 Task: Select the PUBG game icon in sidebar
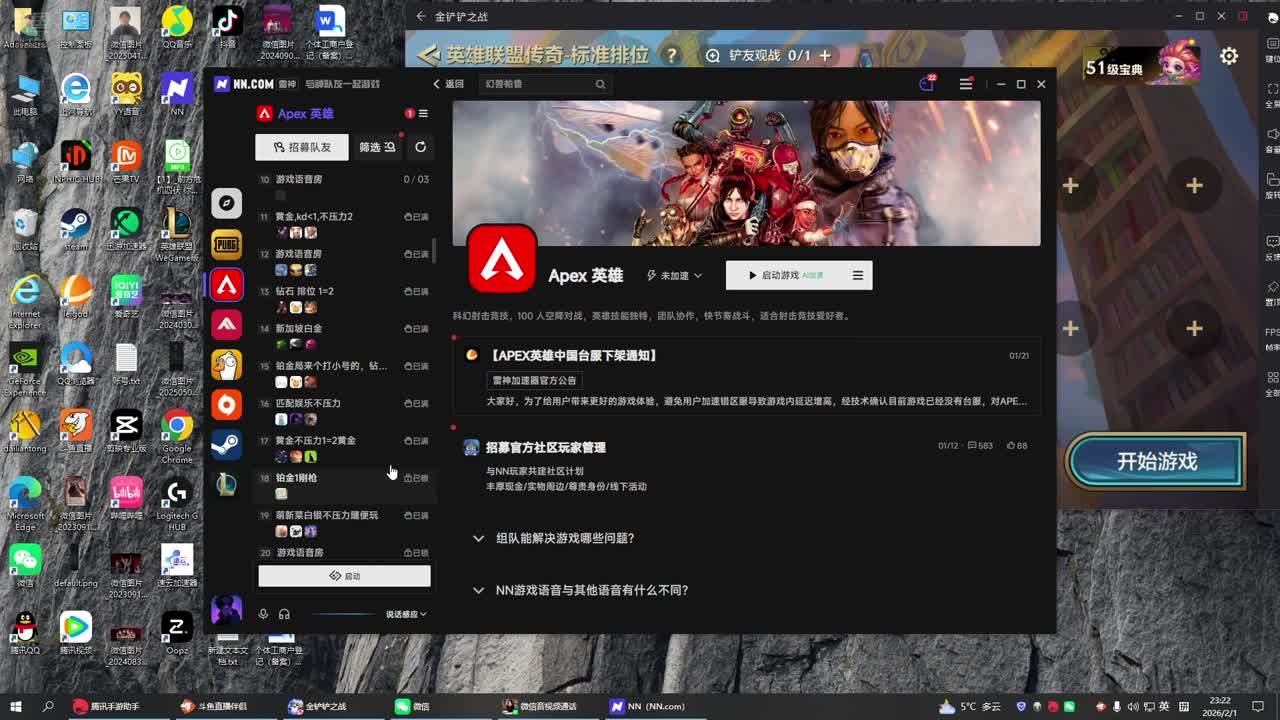tap(227, 244)
